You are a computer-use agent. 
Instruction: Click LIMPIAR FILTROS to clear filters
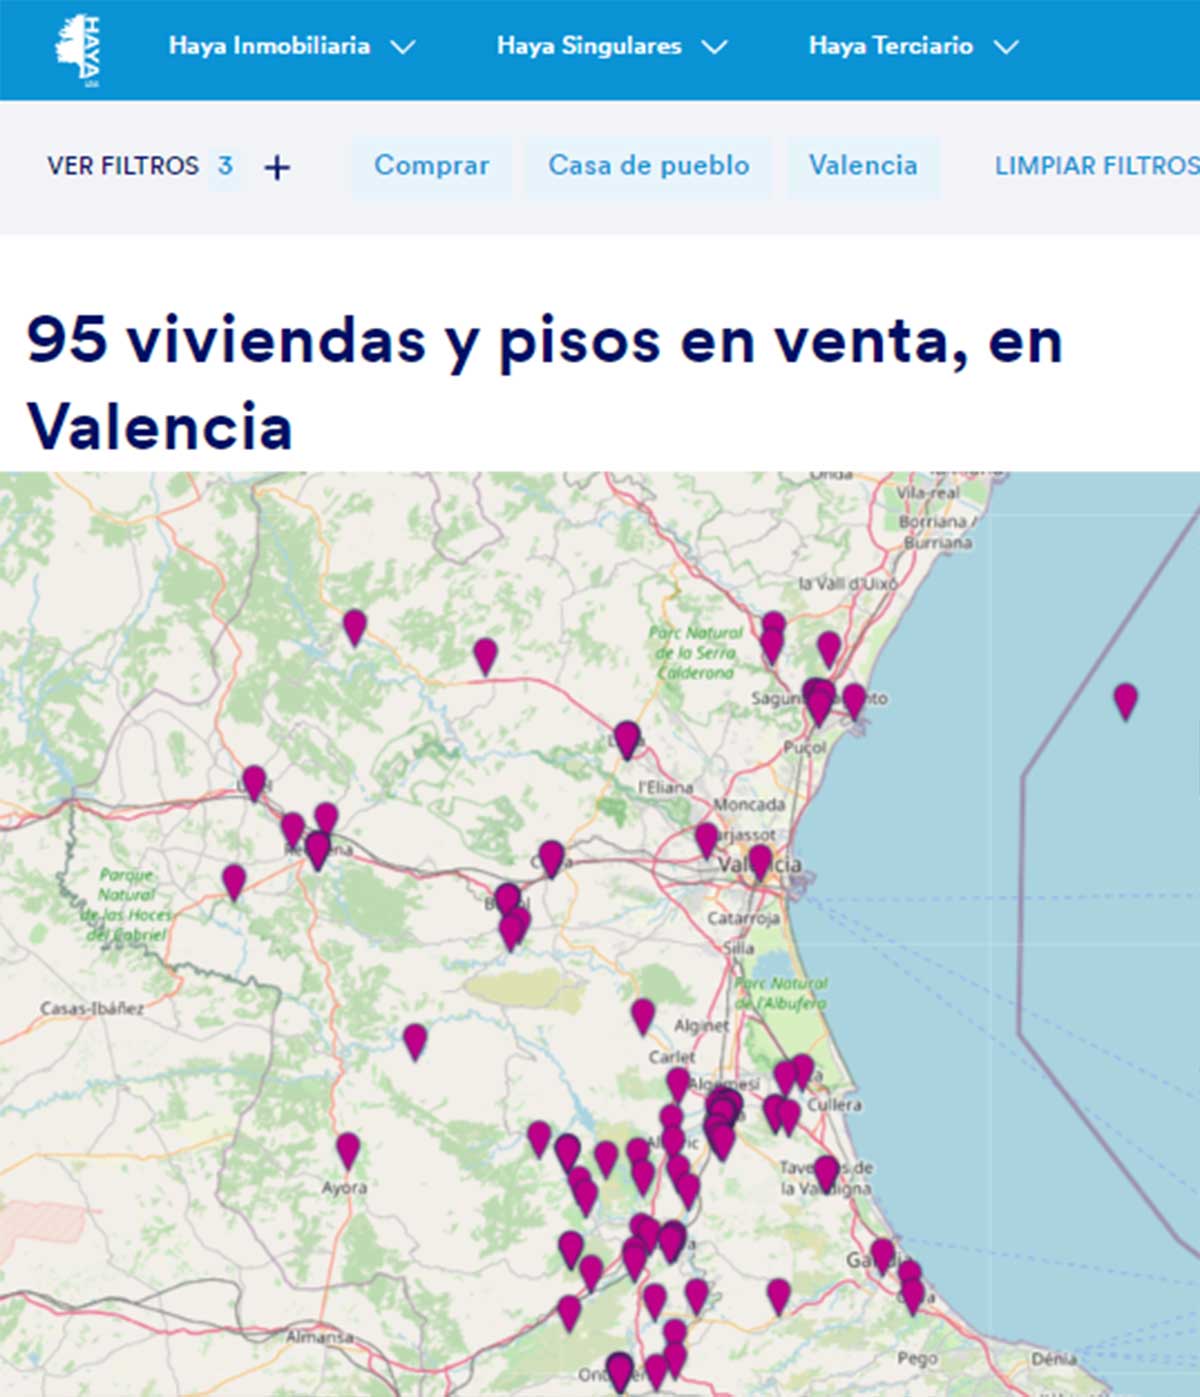[1096, 166]
